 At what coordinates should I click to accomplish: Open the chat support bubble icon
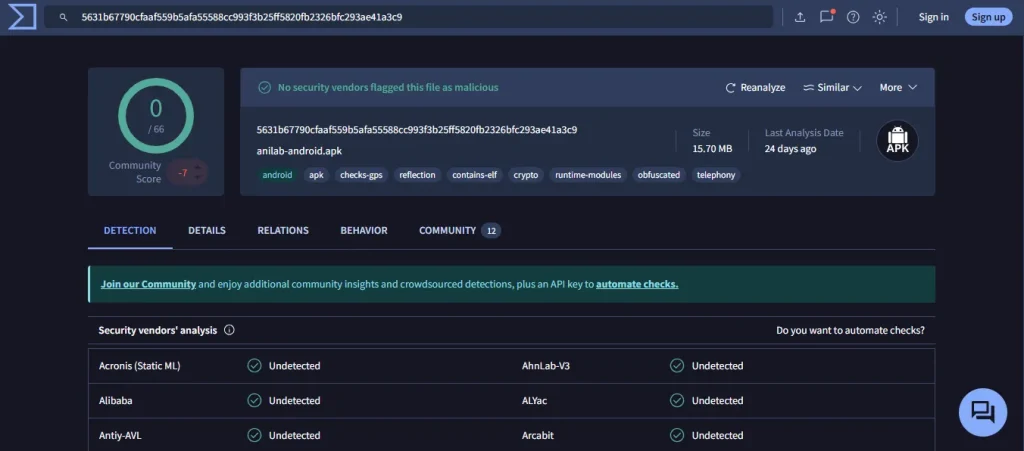click(982, 412)
